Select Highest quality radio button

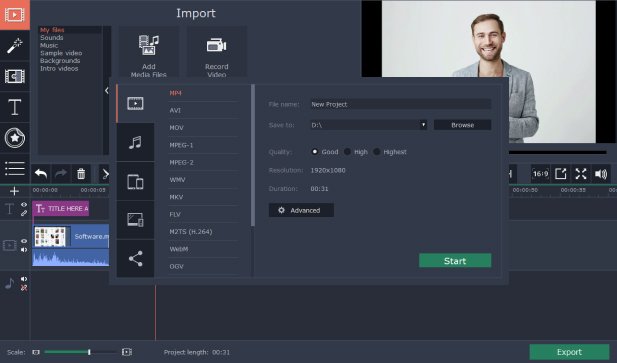click(377, 151)
